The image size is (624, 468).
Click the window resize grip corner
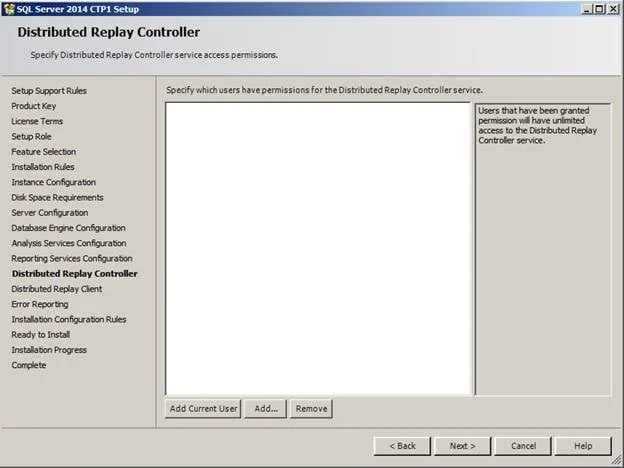point(616,461)
